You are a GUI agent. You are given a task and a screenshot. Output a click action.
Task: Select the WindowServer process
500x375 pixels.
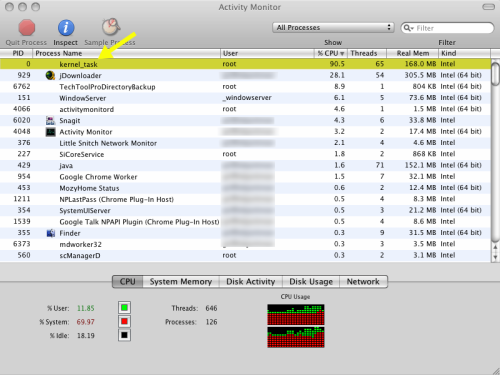(x=245, y=98)
